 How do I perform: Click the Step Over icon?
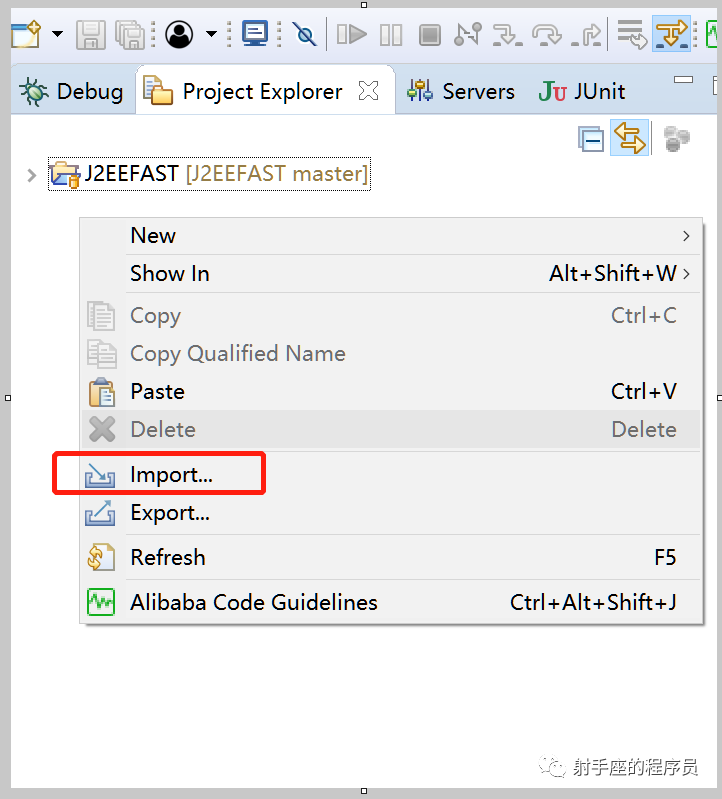click(x=546, y=35)
